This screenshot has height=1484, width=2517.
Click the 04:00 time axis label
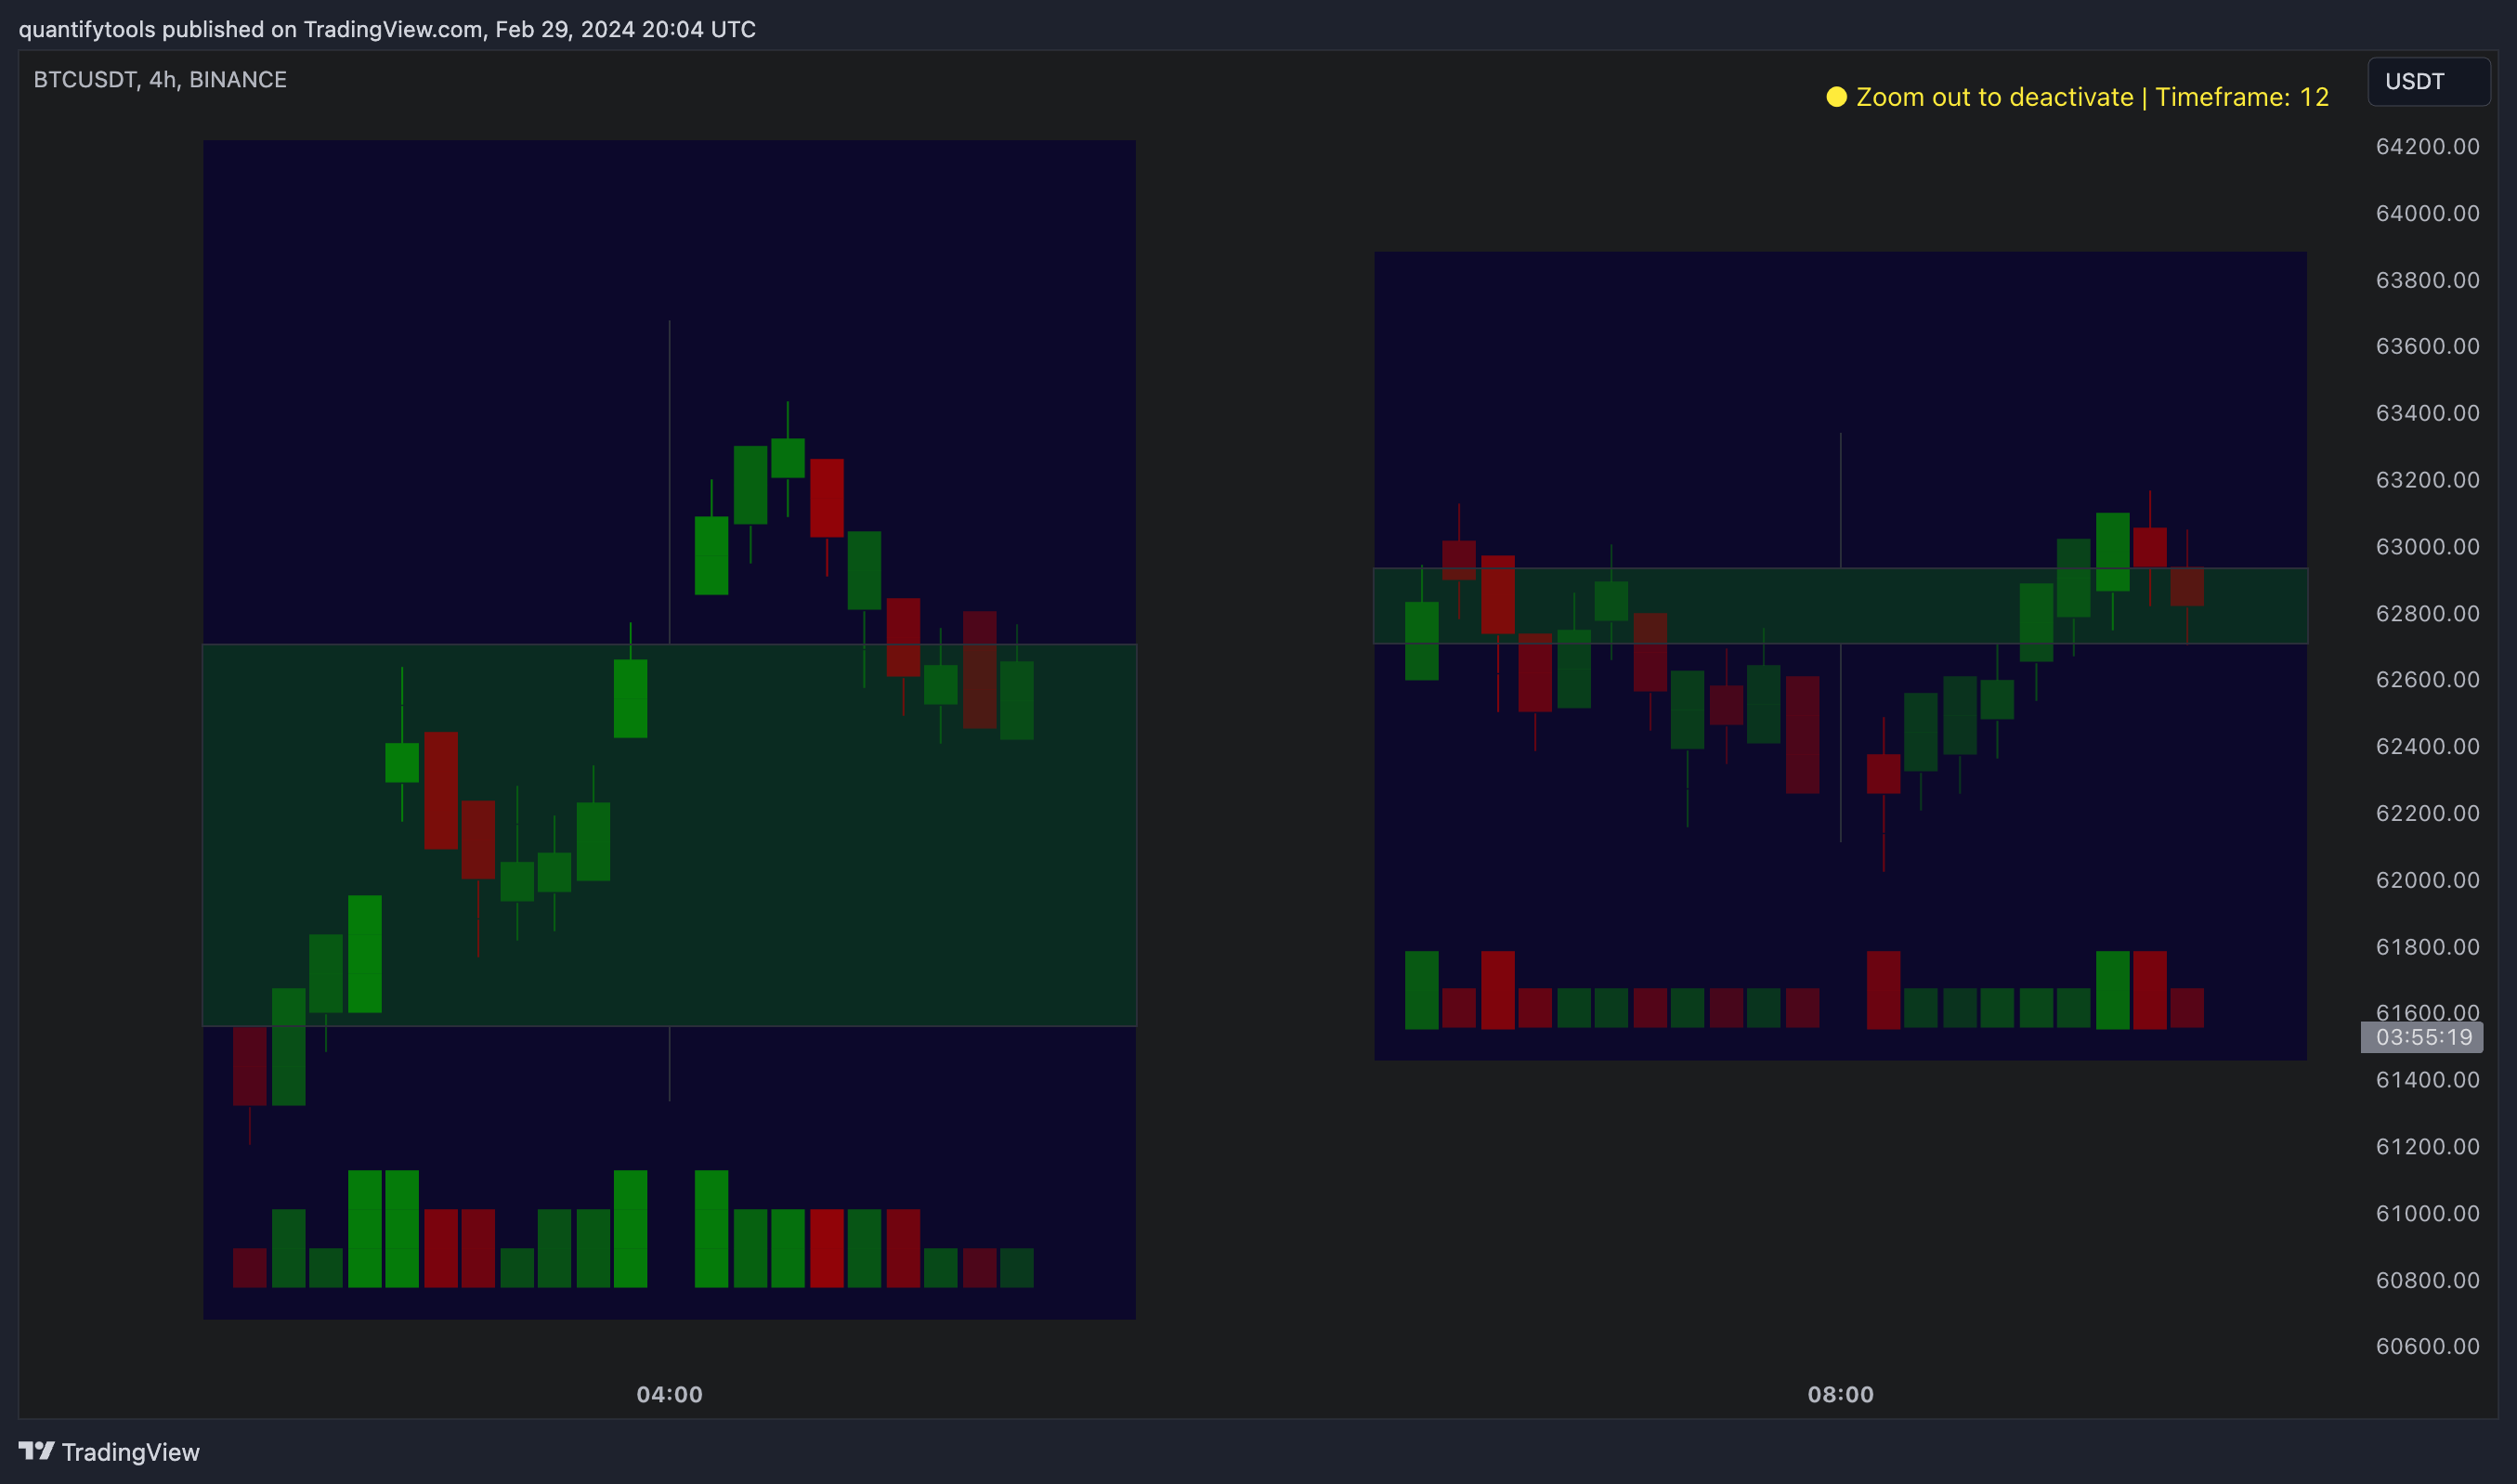(x=670, y=1394)
